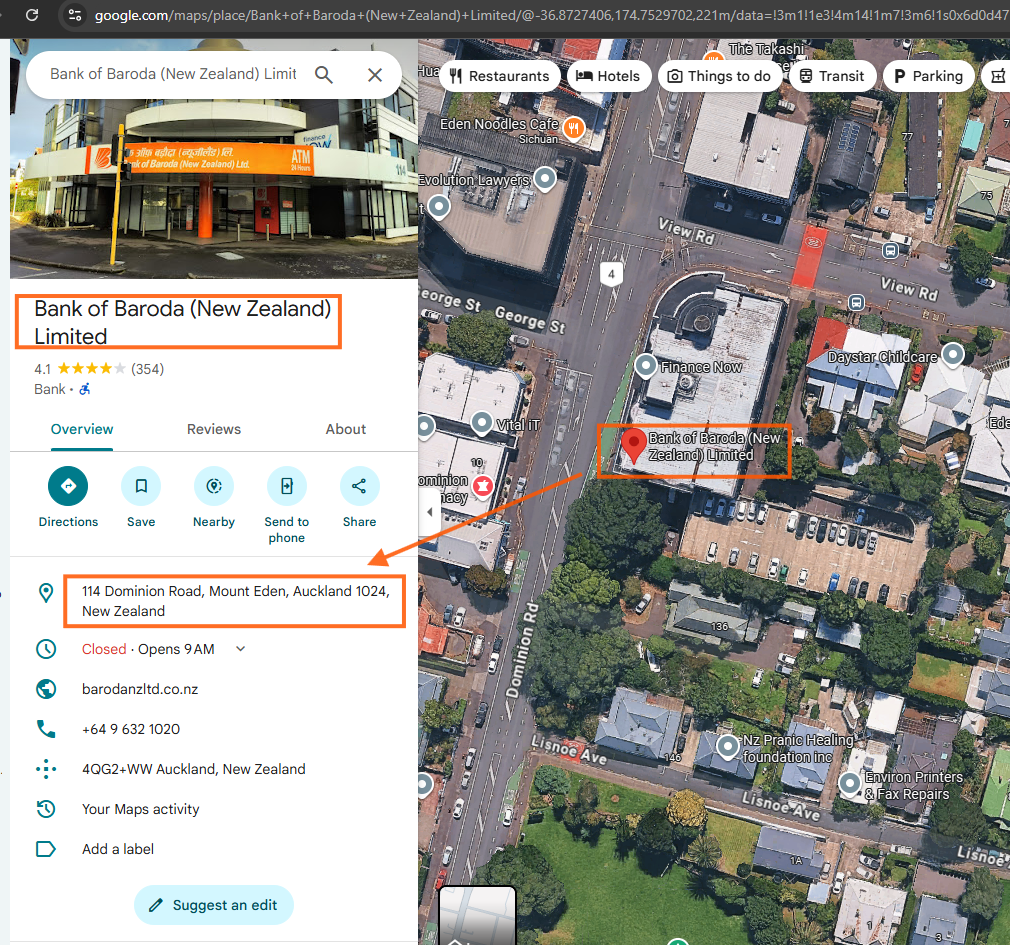
Task: Click the Share icon button
Action: pos(359,487)
